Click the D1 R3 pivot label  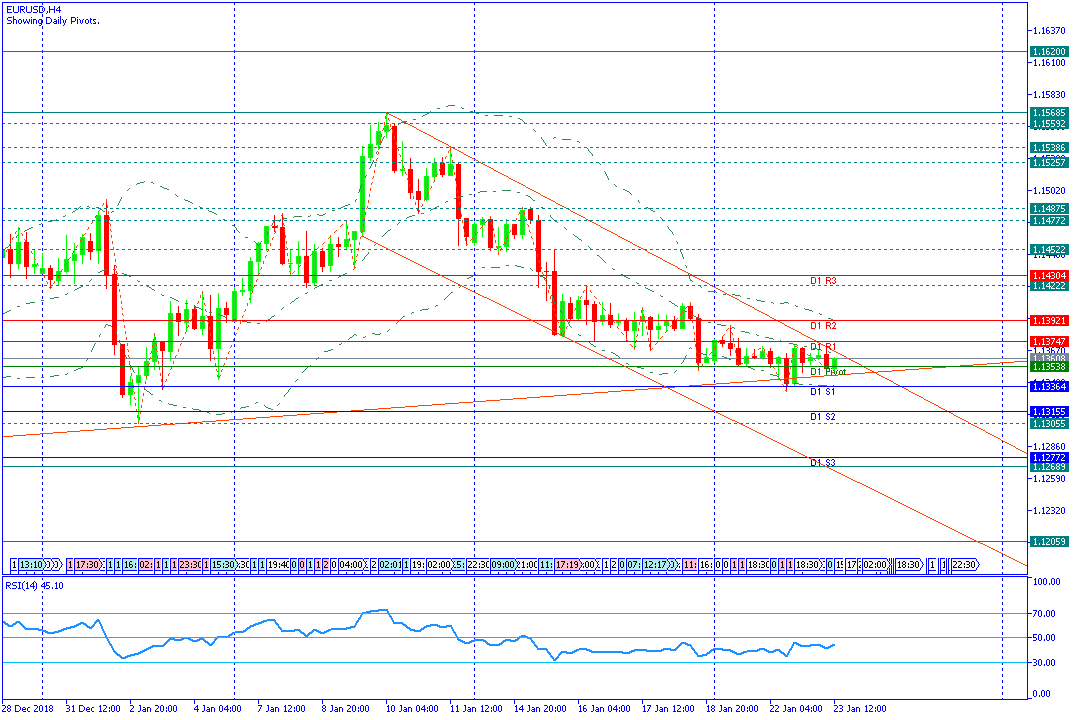pyautogui.click(x=823, y=282)
